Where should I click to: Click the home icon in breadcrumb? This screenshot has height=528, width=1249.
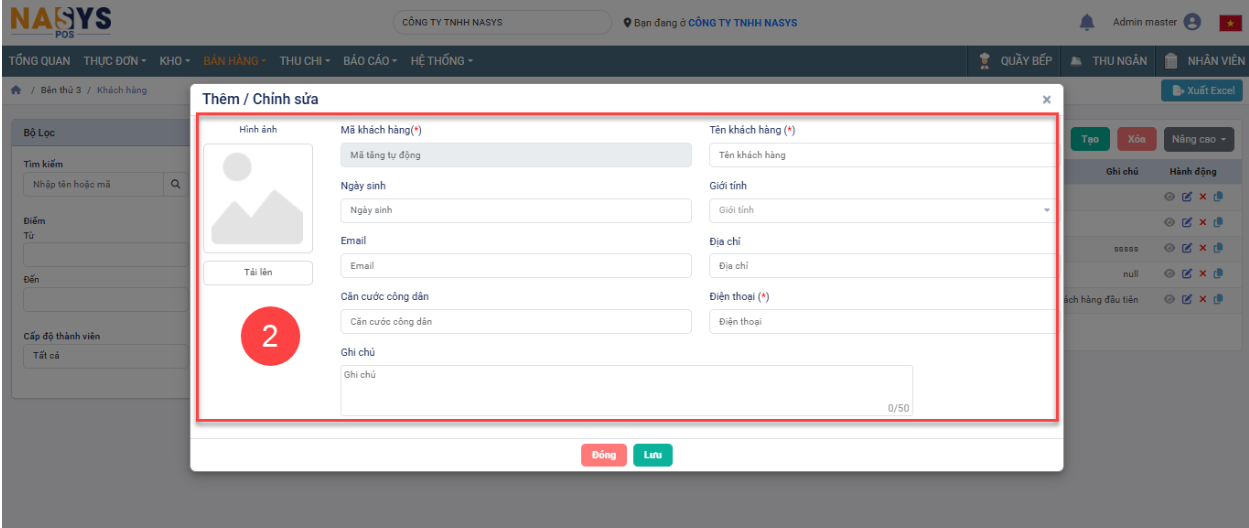tap(16, 90)
